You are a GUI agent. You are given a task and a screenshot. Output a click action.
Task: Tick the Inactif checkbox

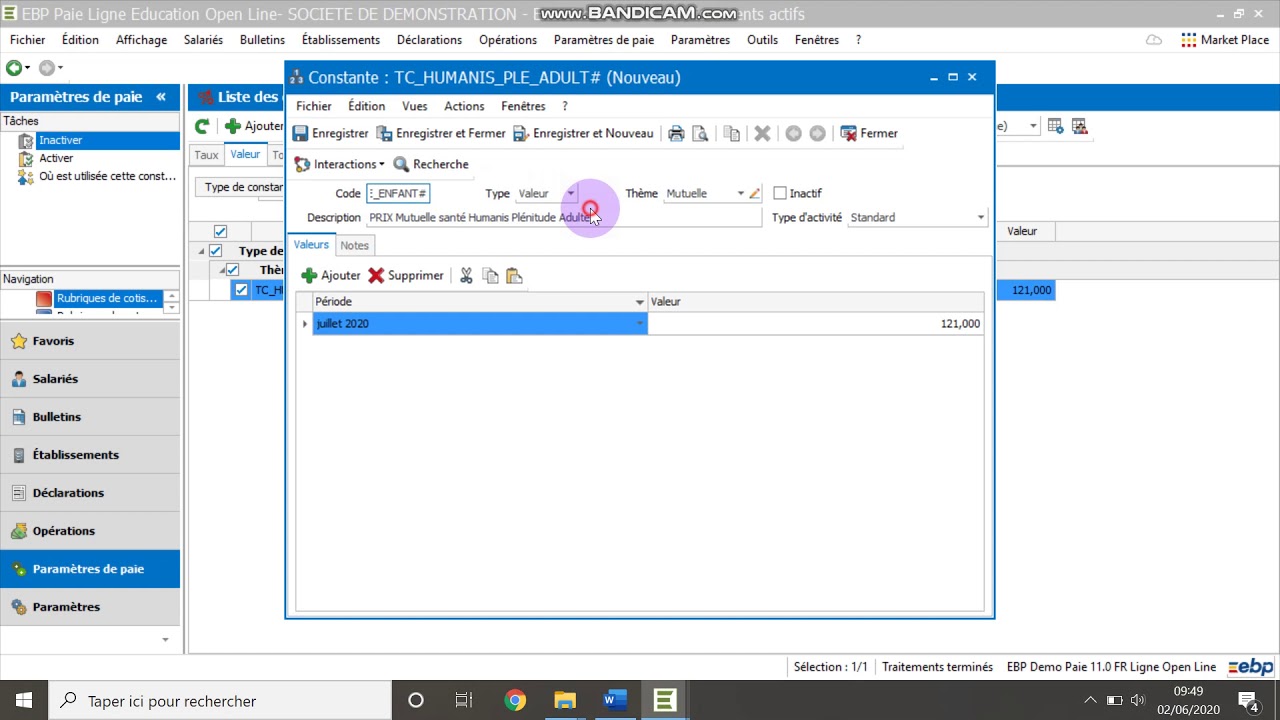780,193
